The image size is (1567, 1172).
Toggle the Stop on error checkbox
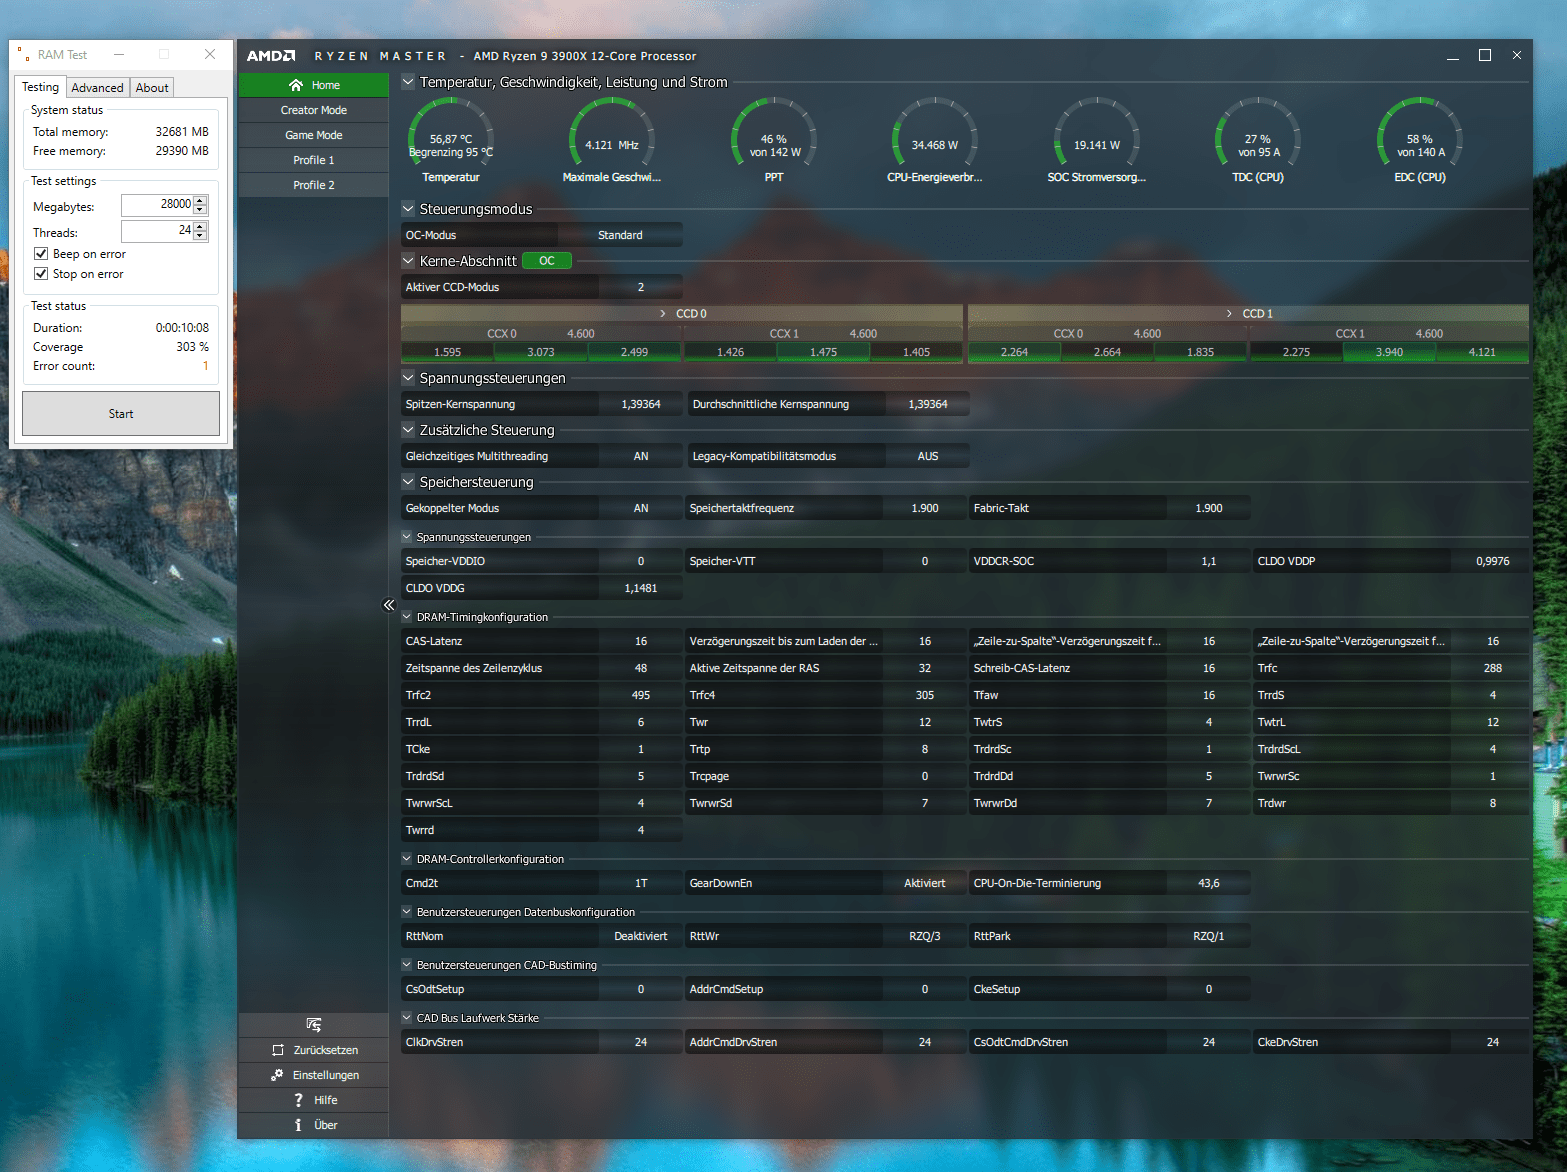[41, 274]
